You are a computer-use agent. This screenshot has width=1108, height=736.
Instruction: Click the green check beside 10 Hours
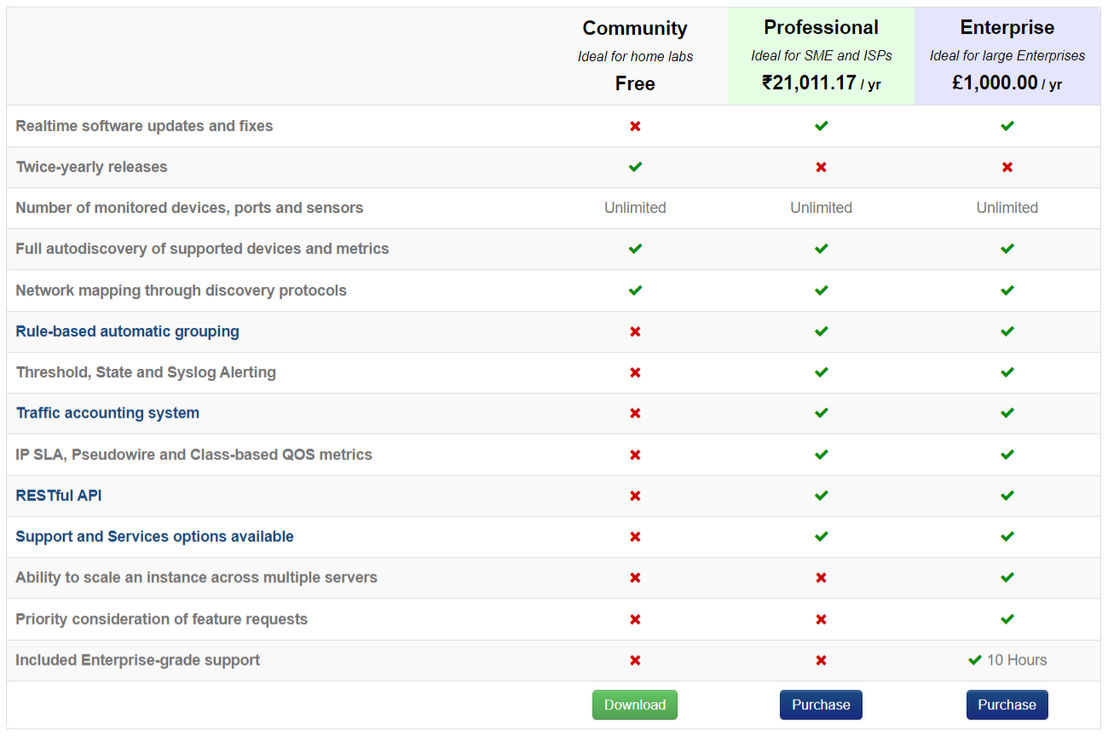(x=975, y=660)
